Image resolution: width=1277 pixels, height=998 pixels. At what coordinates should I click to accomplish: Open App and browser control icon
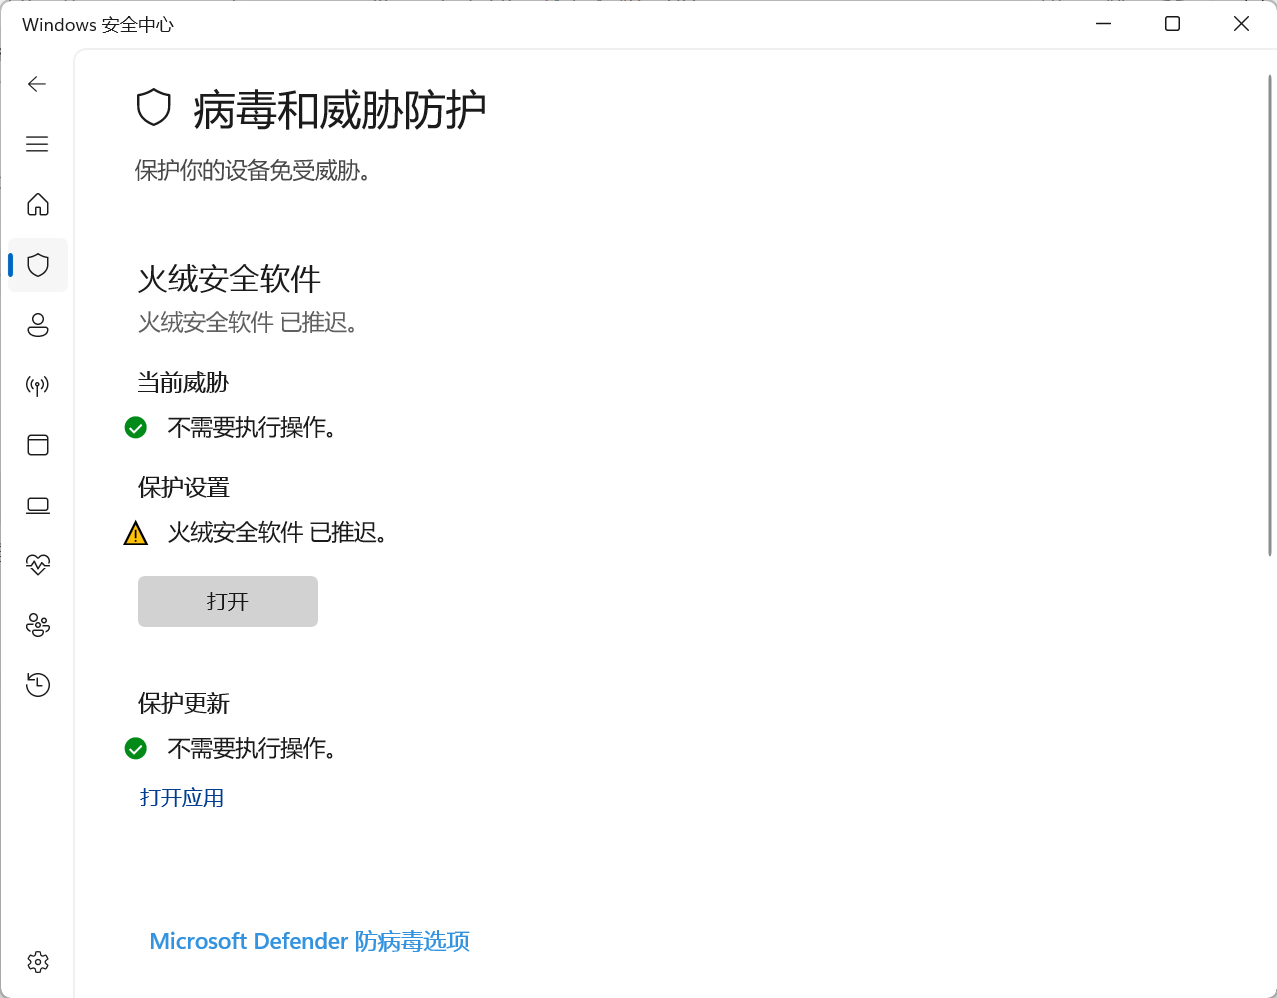point(38,445)
